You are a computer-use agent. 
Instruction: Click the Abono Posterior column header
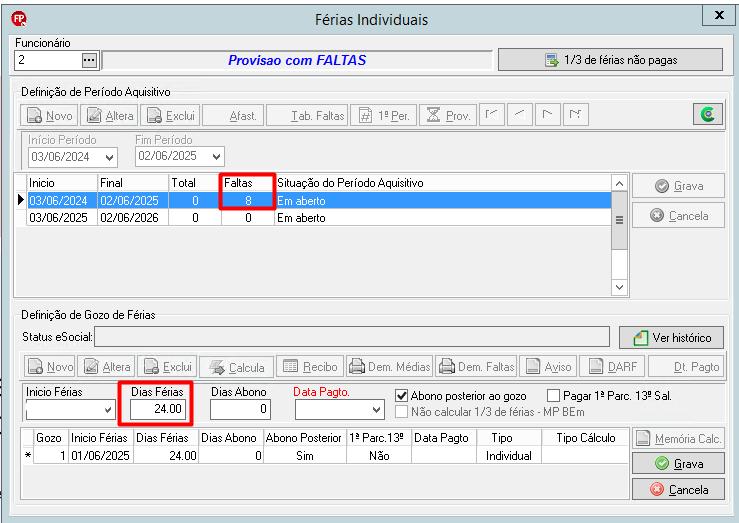(304, 438)
